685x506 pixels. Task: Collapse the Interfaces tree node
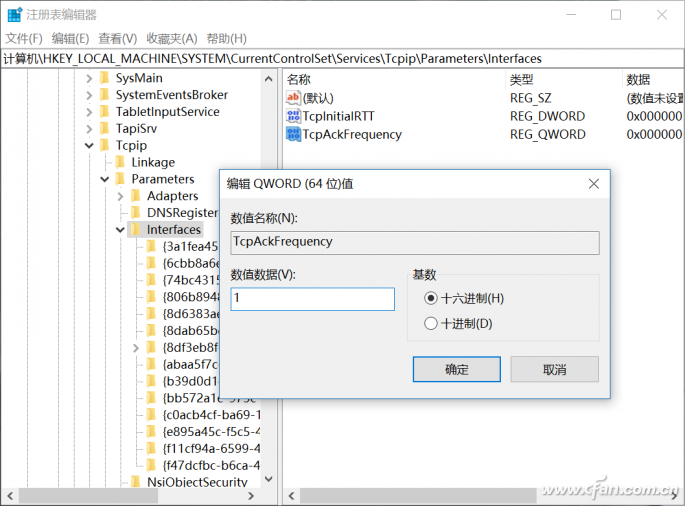[121, 229]
